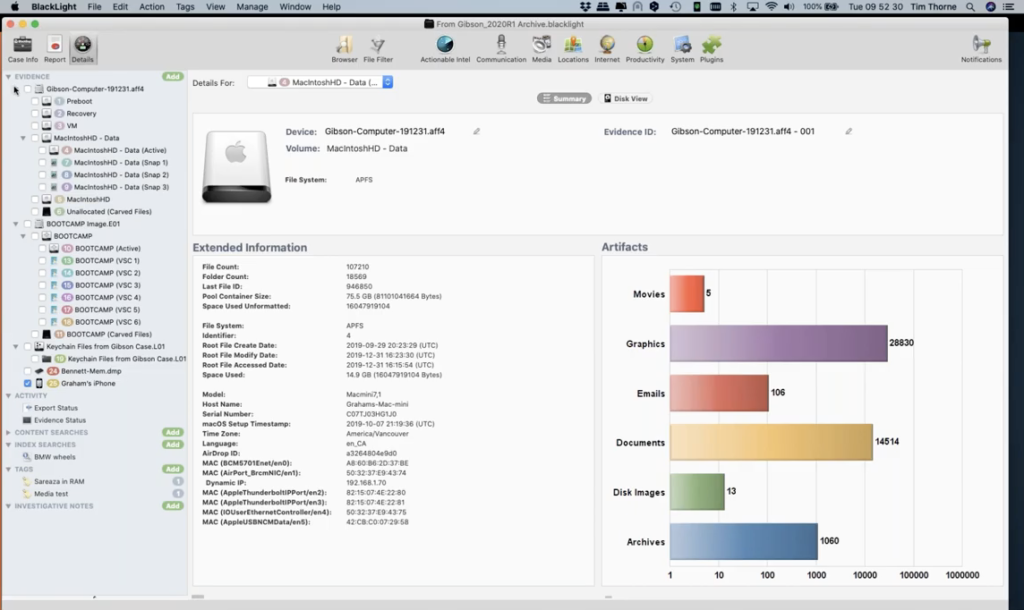Screen dimensions: 1024x610
Task: Open the Plugins icon
Action: 711,49
